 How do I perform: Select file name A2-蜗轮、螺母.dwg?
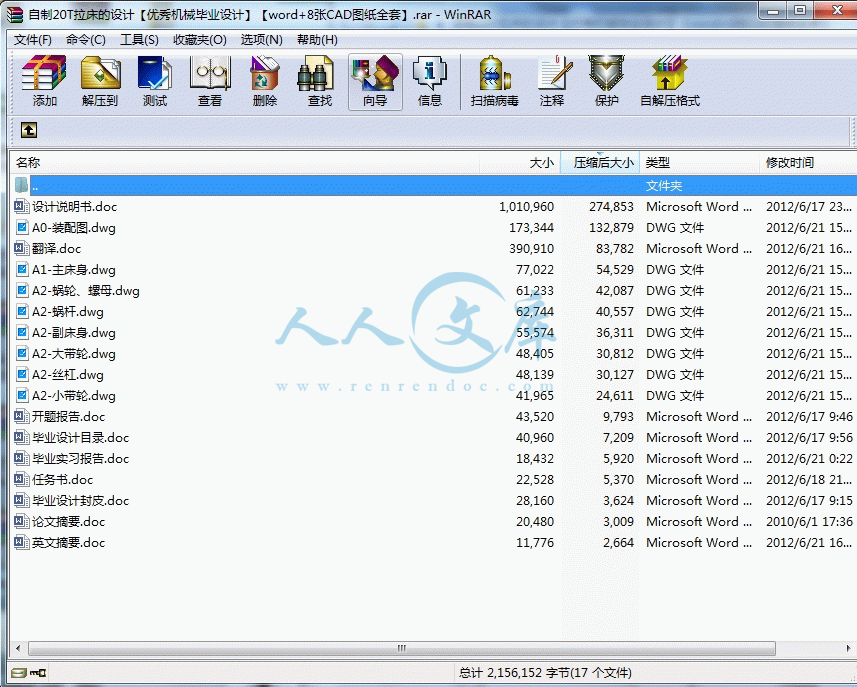pyautogui.click(x=86, y=291)
